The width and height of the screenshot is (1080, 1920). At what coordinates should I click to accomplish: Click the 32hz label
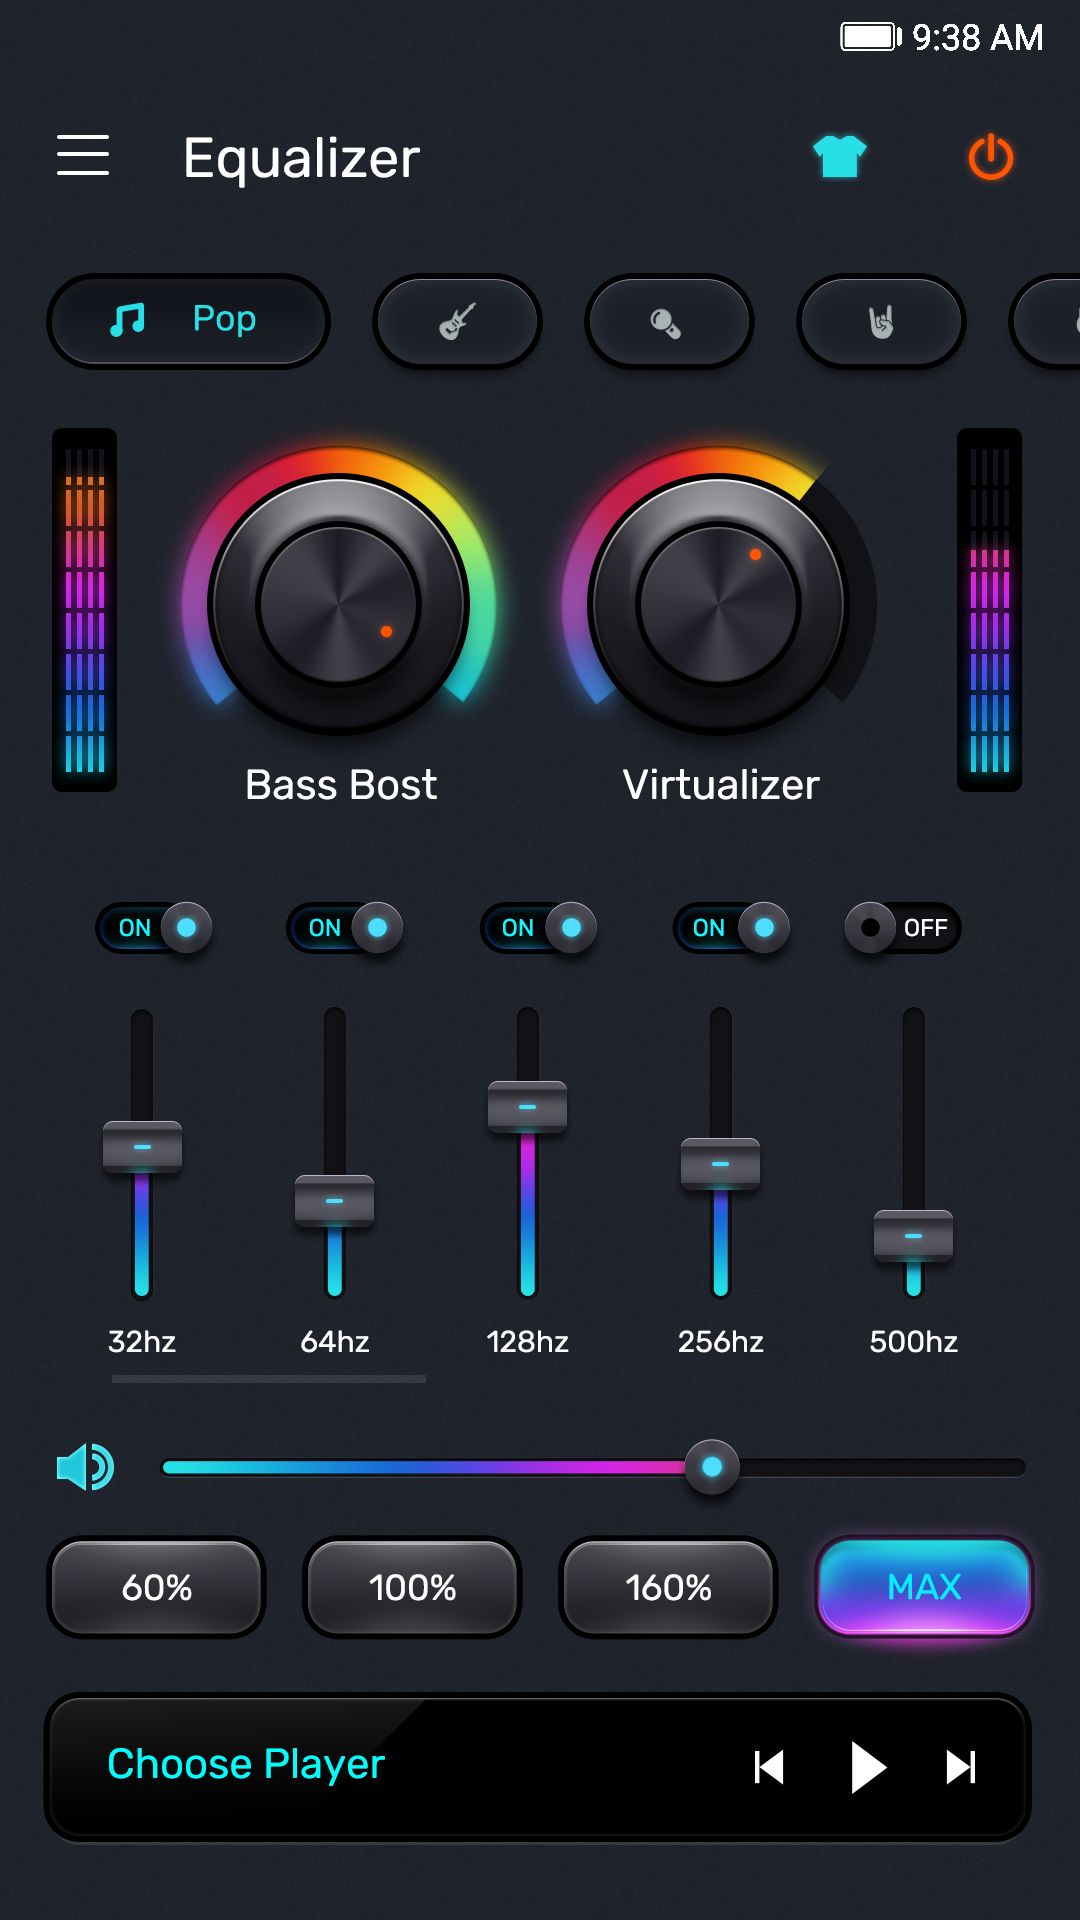click(142, 1341)
